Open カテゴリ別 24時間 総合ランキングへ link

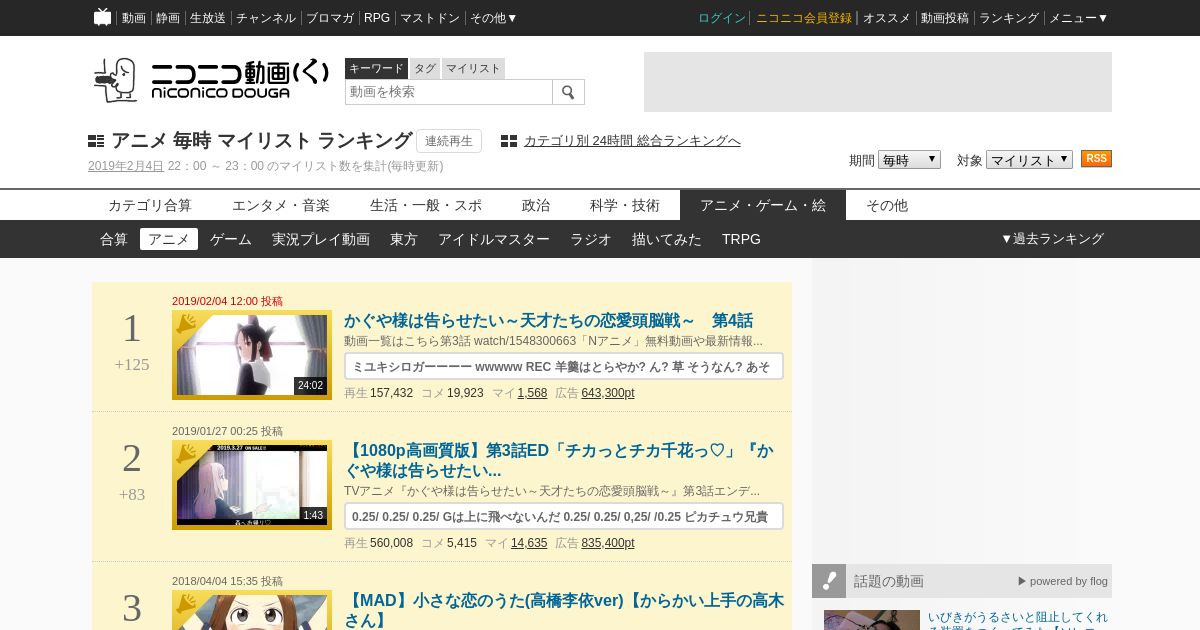pyautogui.click(x=632, y=141)
